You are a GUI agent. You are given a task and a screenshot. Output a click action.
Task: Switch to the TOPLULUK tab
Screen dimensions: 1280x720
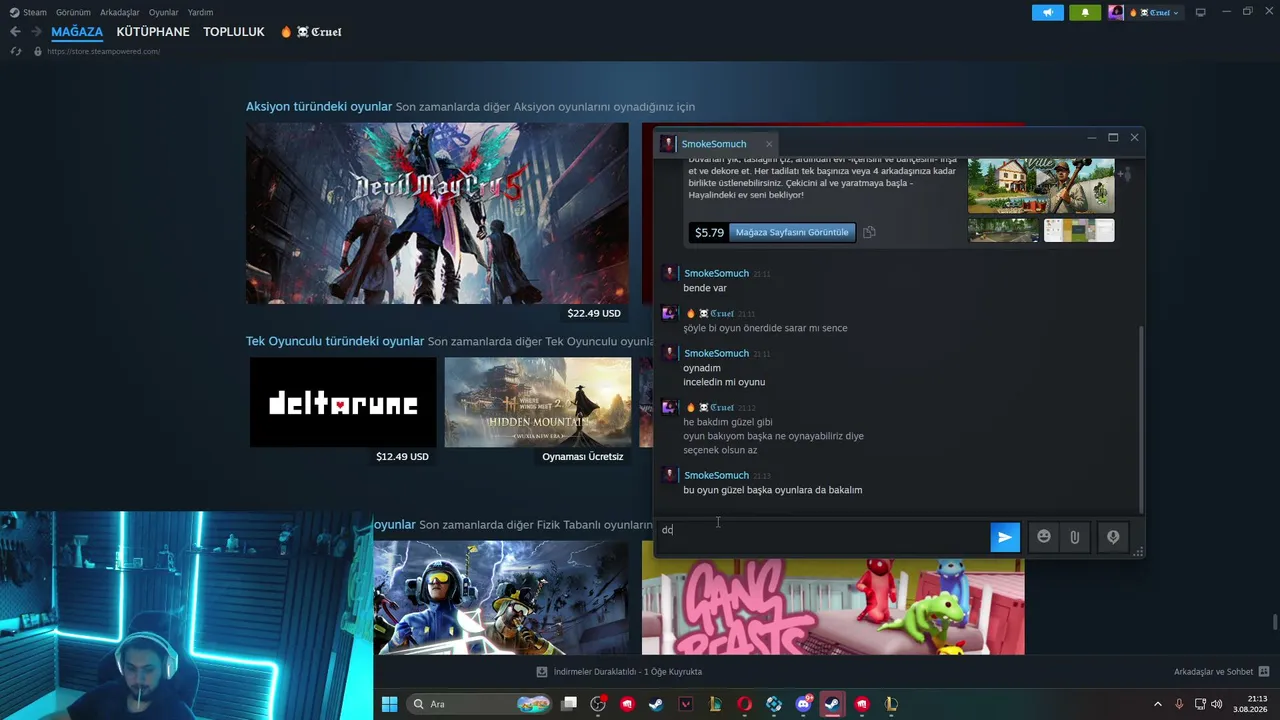coord(234,32)
